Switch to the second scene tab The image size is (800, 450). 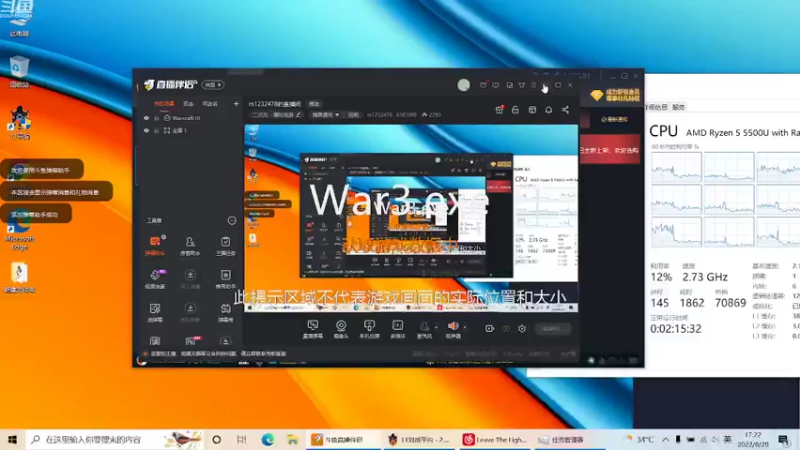[188, 104]
